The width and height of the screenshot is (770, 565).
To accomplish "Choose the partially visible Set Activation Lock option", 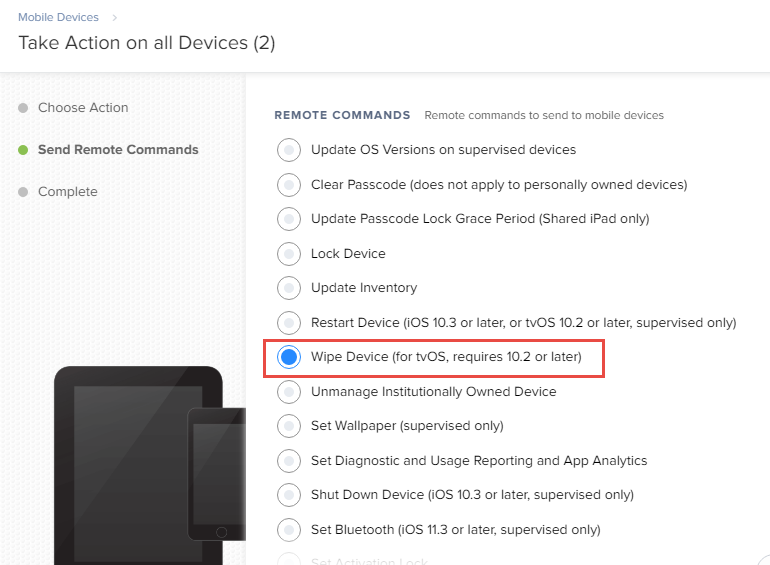I will click(289, 560).
